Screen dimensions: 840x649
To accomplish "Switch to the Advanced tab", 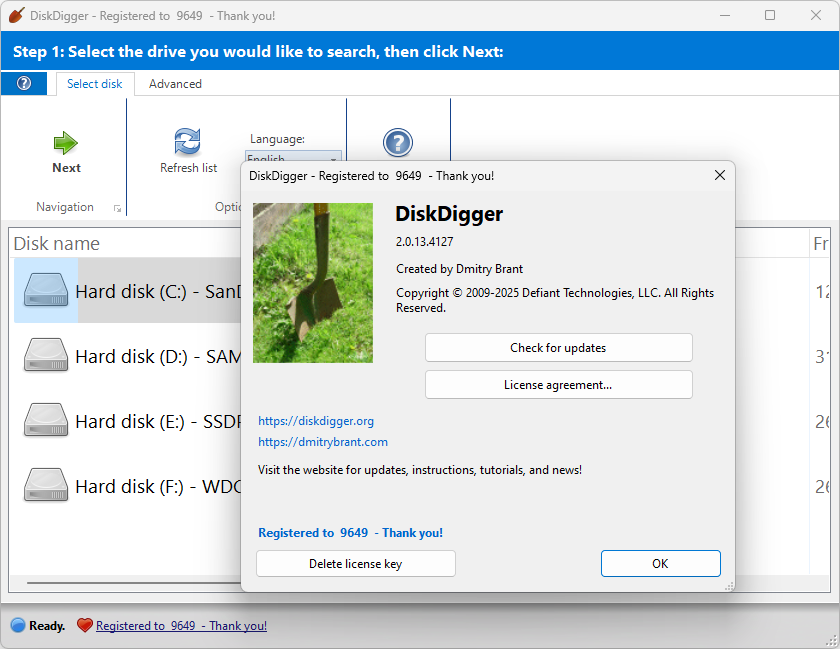I will click(175, 84).
